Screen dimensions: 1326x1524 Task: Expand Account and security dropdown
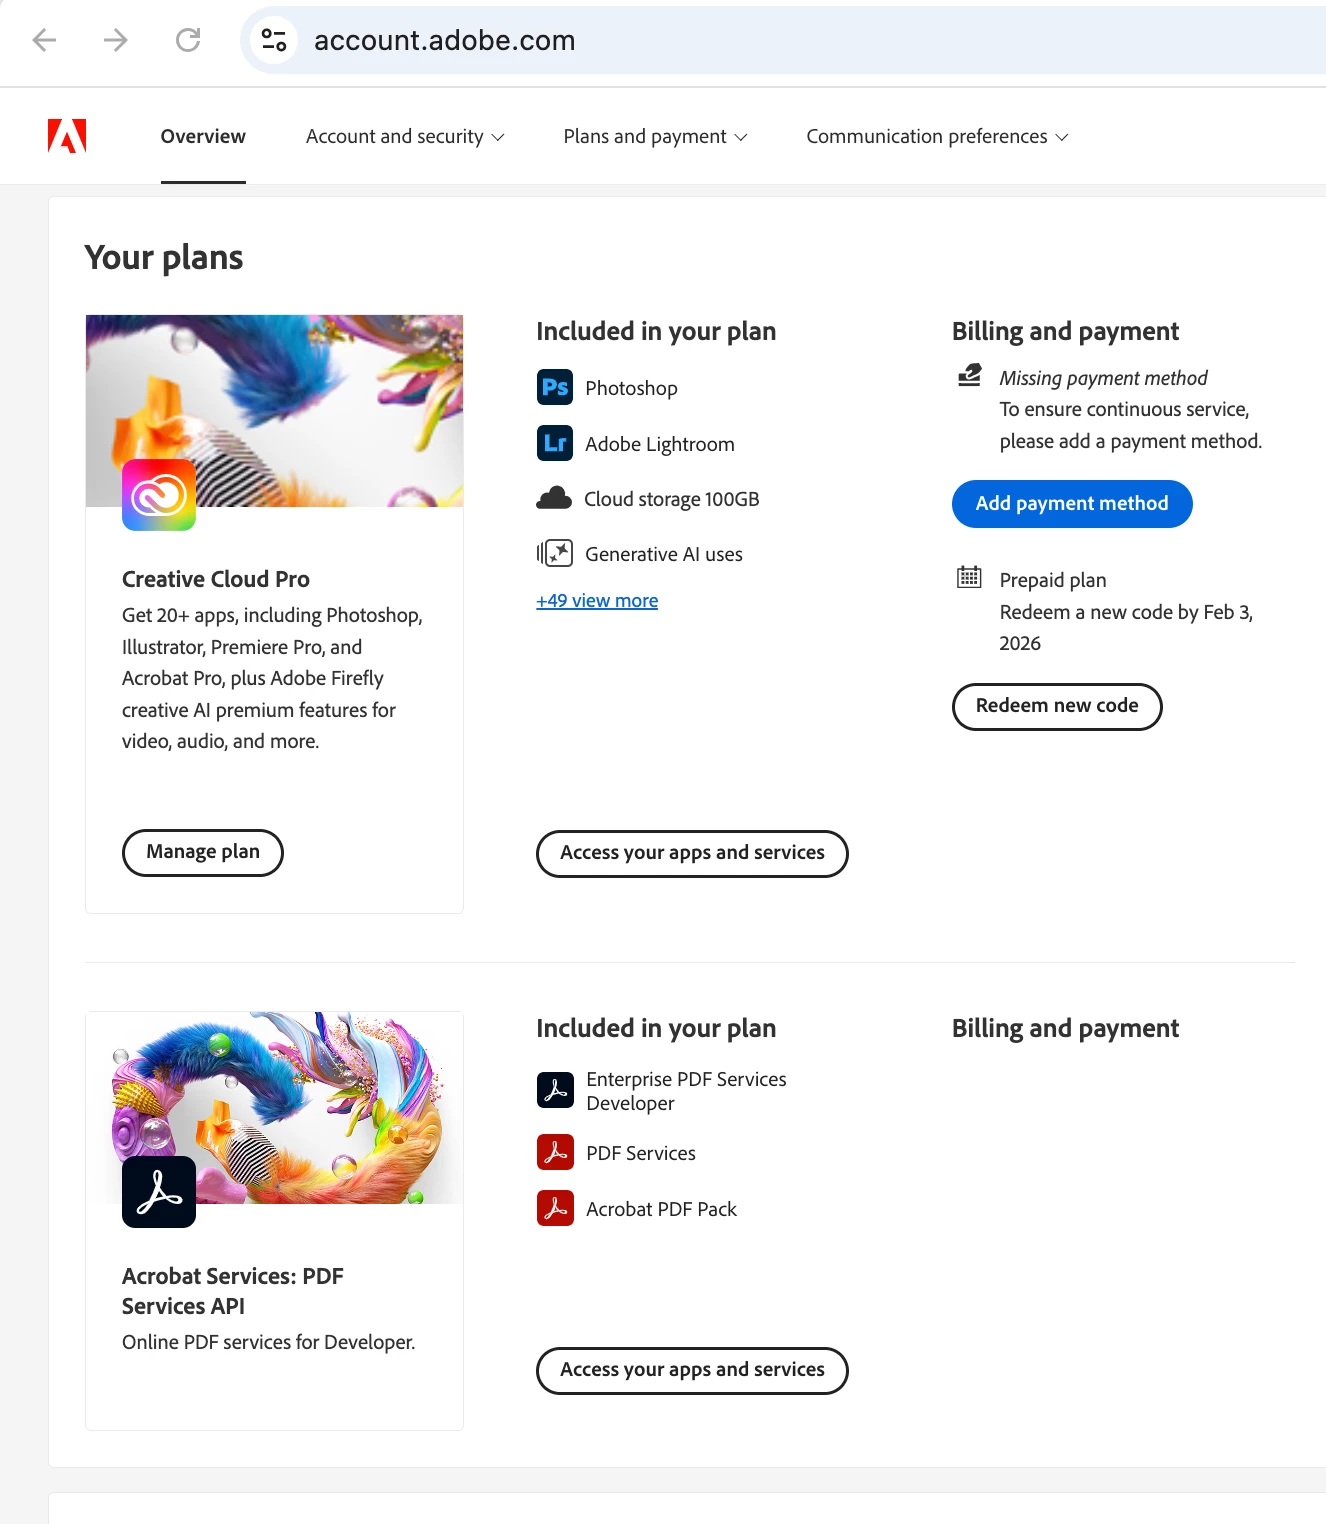[x=405, y=136]
